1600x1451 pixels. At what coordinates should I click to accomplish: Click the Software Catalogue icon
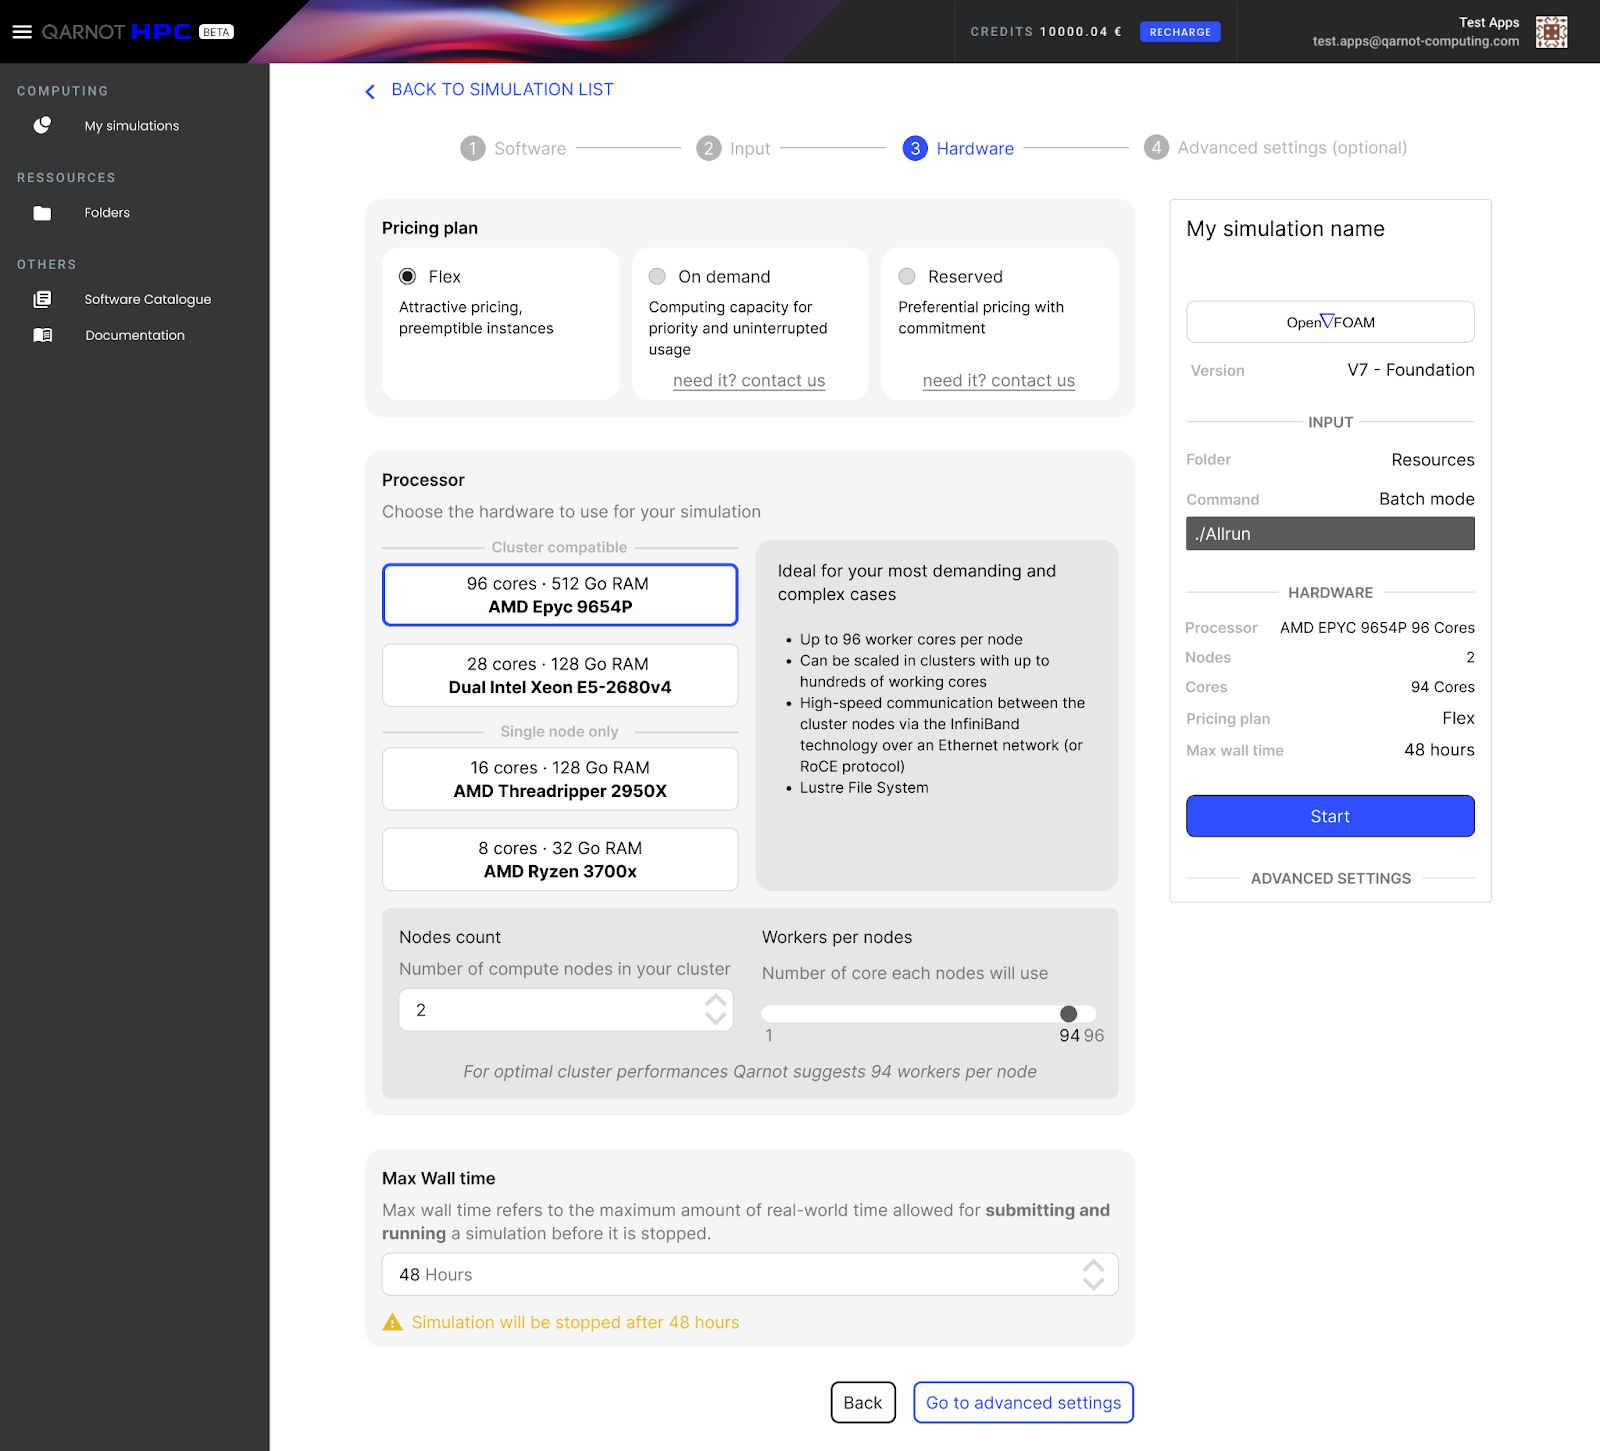click(x=42, y=299)
